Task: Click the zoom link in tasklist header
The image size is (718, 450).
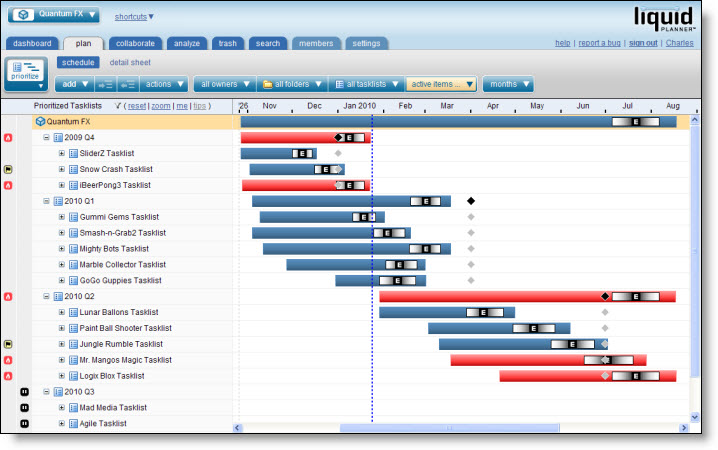Action: pos(161,106)
